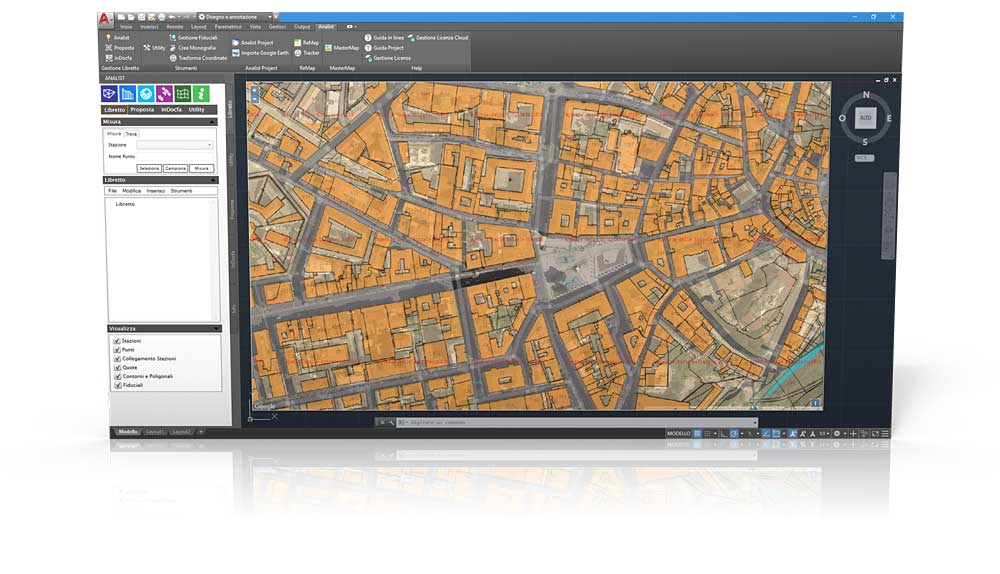This screenshot has height=574, width=1000.
Task: Click the Undo arrow icon
Action: (172, 17)
